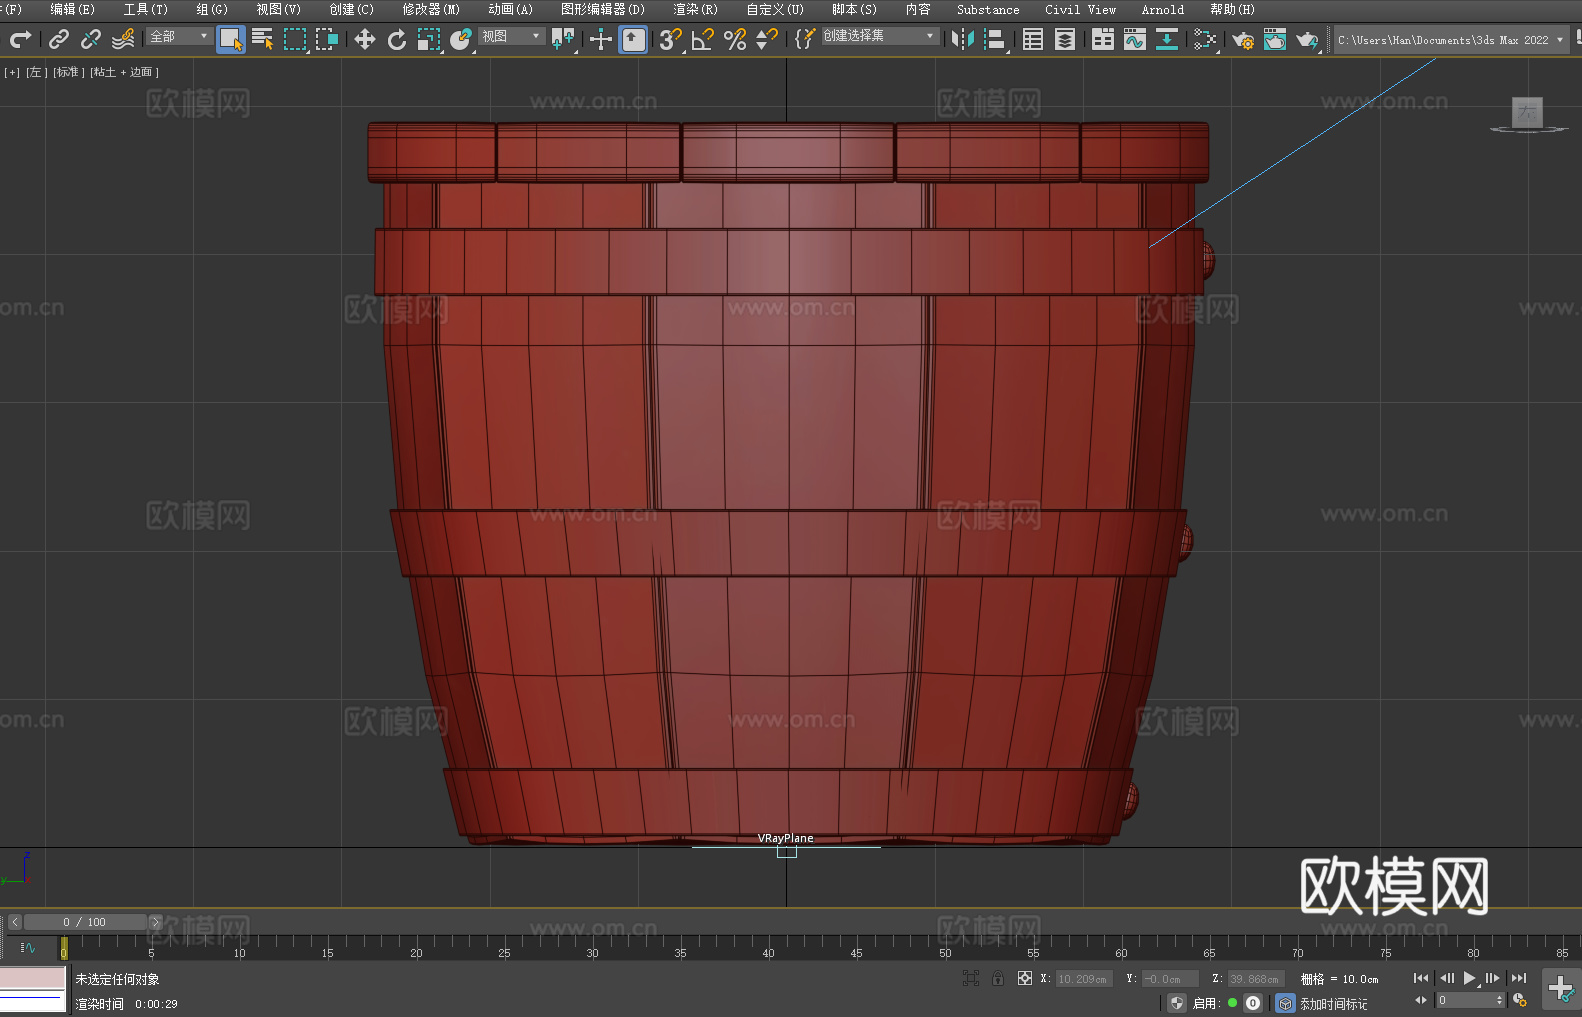Screen dimensions: 1582x1017
Task: Toggle Select and Manipulate tool
Action: (601, 39)
